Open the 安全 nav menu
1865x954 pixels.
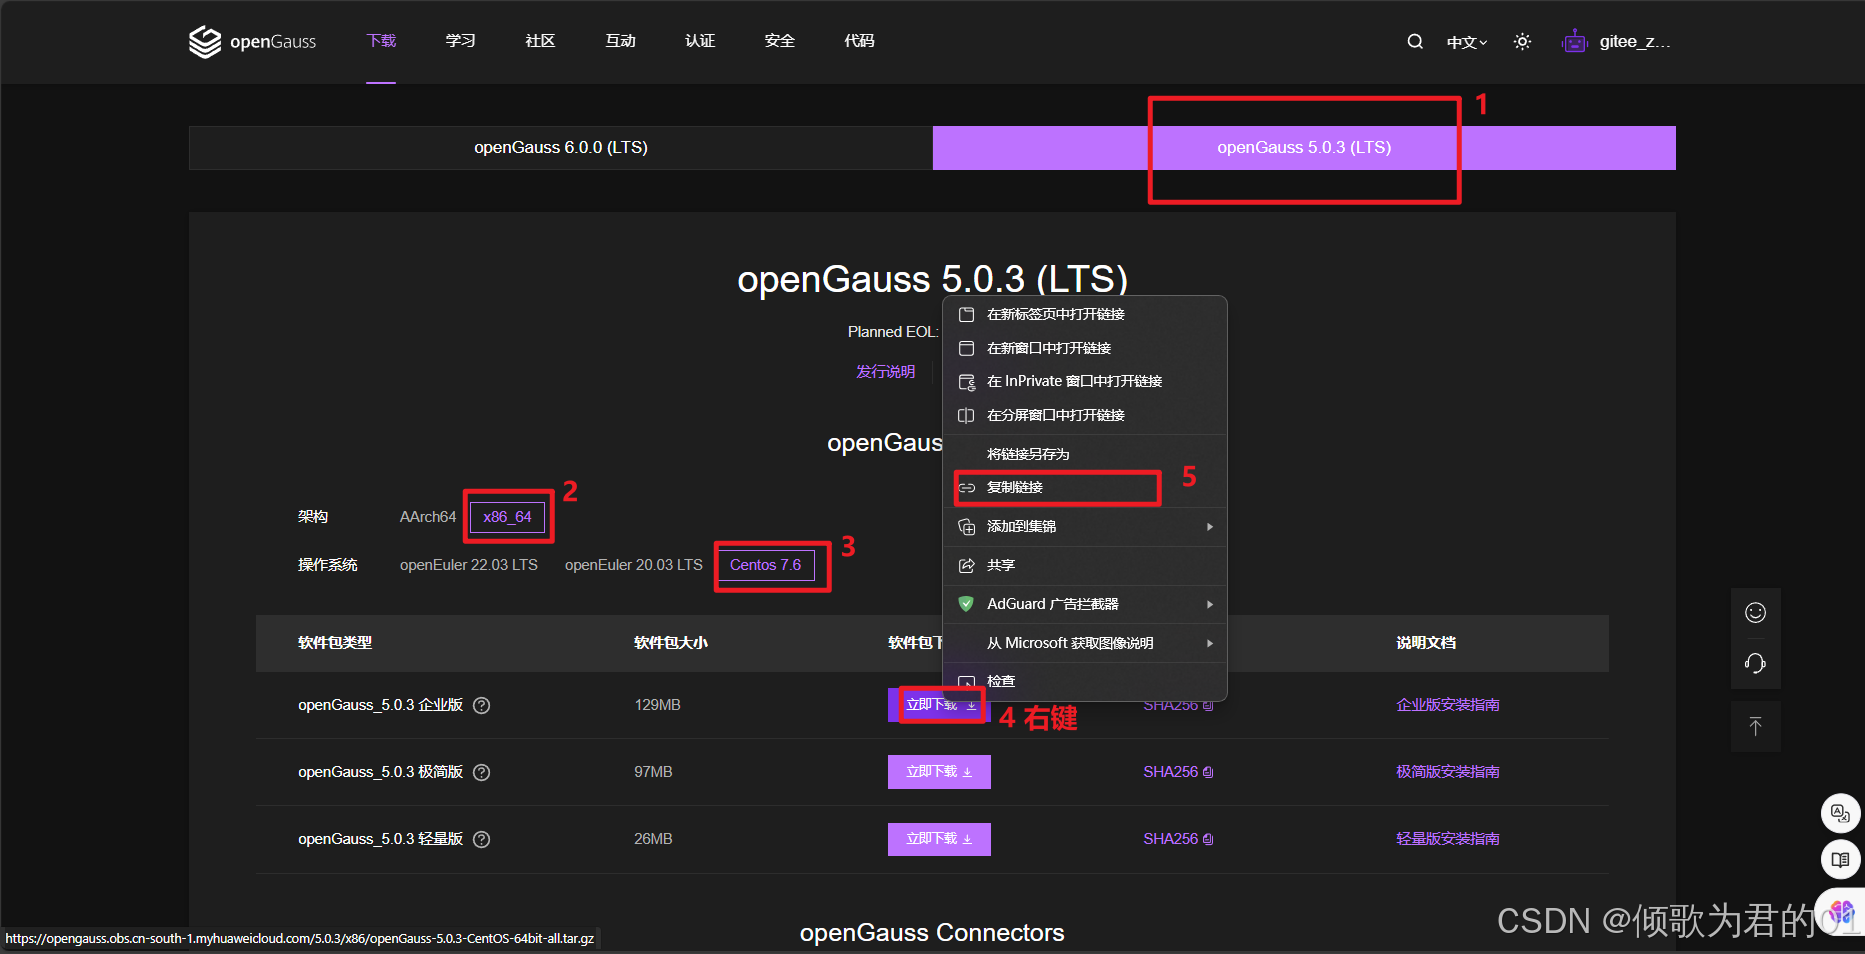click(x=780, y=41)
